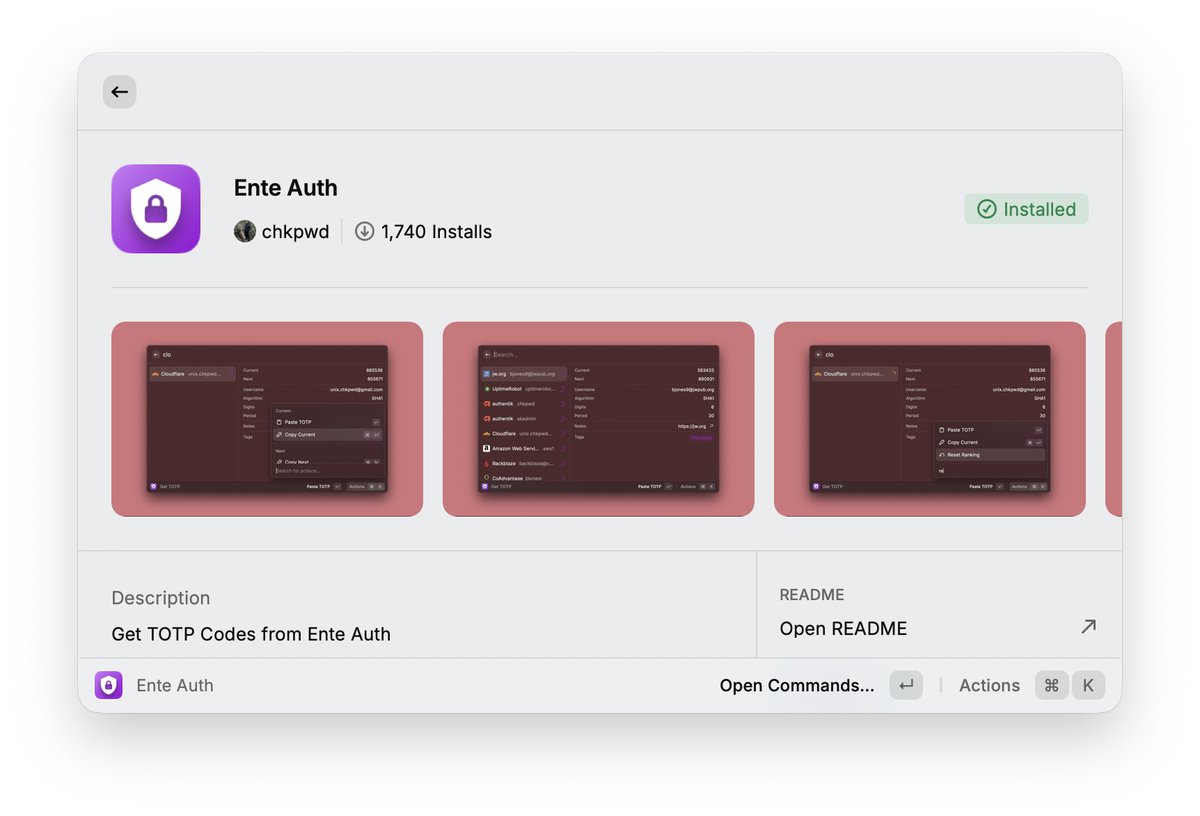Viewport: 1200px width, 816px height.
Task: Click Get TOTP Codes from Ente Auth text
Action: click(251, 634)
